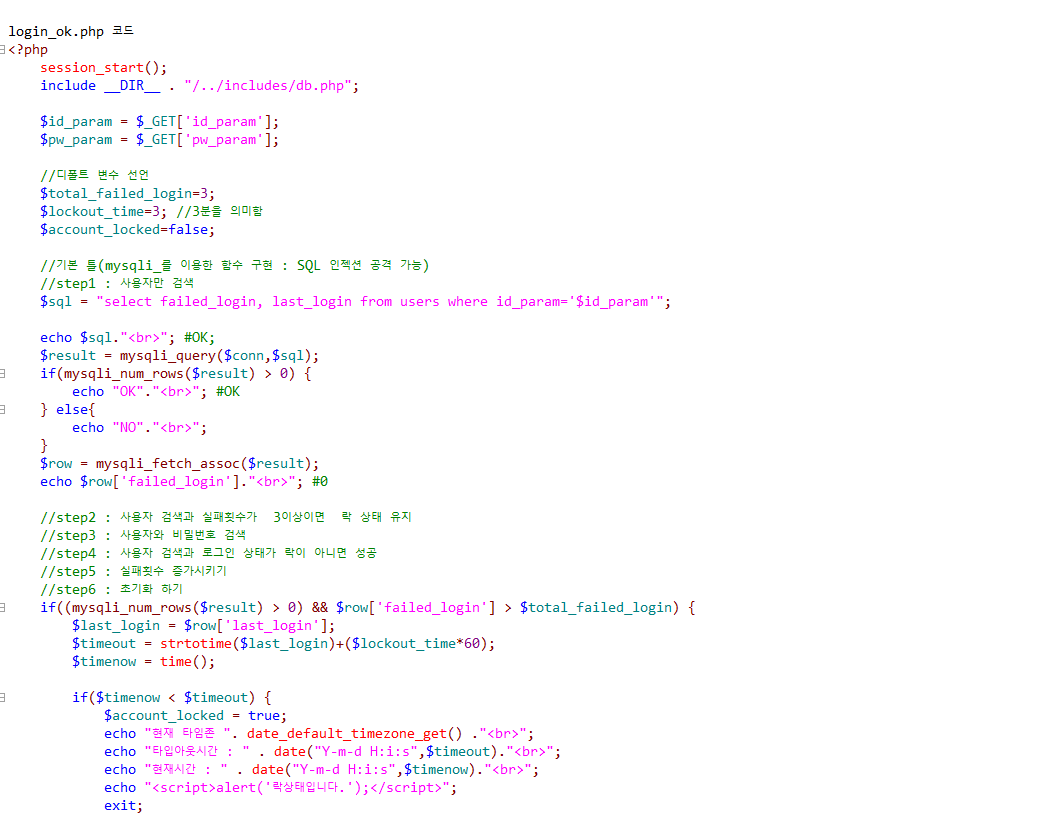Click the "echo $row['failed_login']" line

(x=184, y=482)
